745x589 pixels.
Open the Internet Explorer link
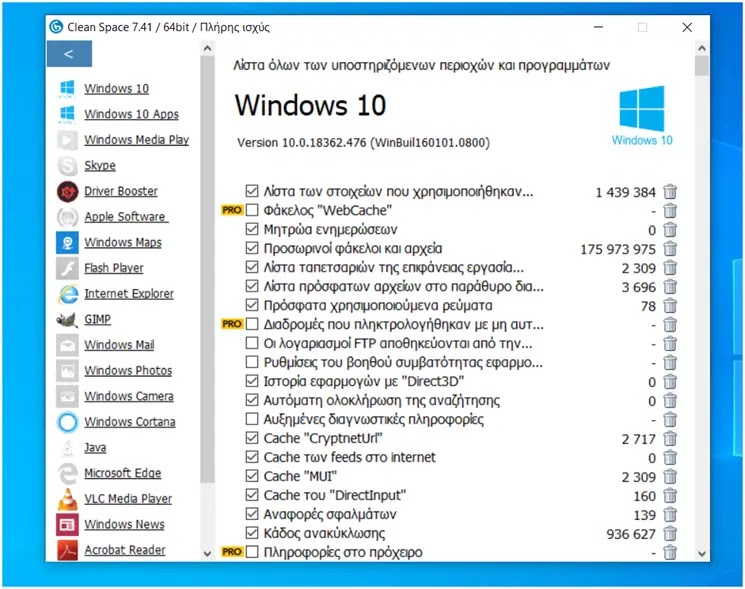pyautogui.click(x=129, y=294)
